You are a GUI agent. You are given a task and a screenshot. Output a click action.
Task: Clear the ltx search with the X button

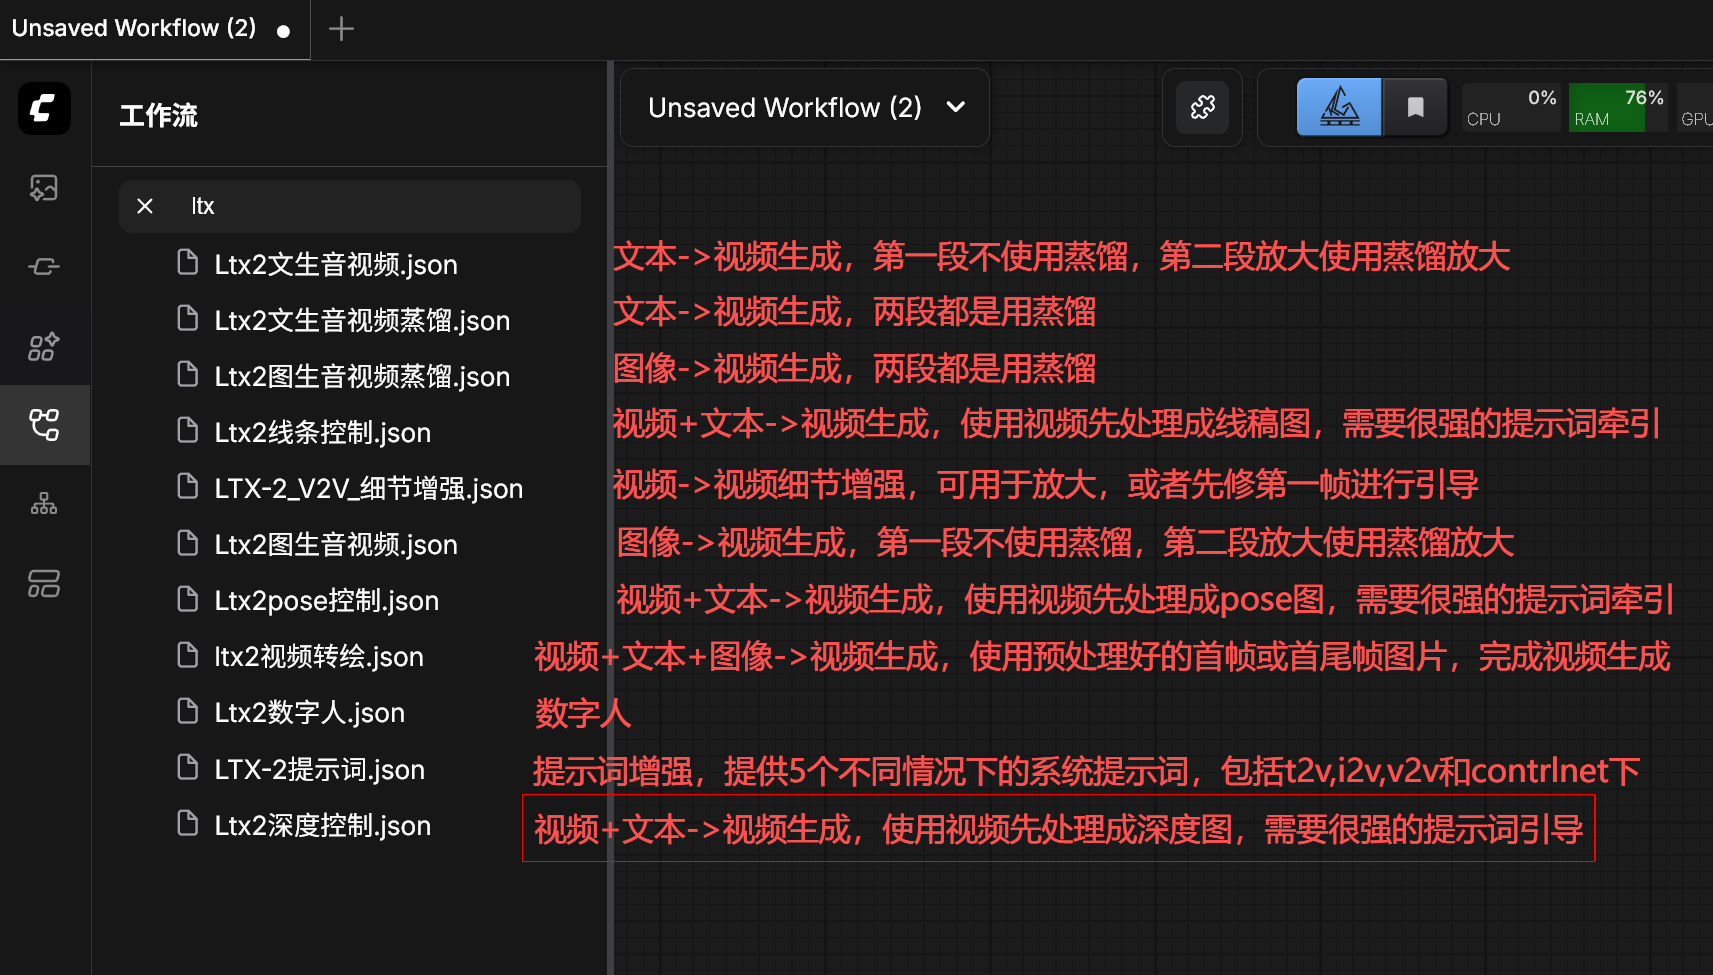click(x=144, y=206)
